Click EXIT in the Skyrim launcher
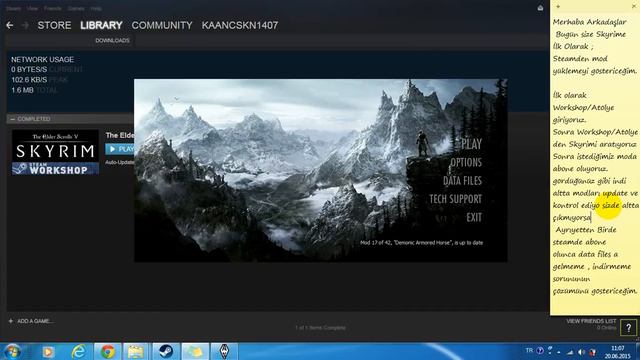The width and height of the screenshot is (640, 360). [474, 217]
